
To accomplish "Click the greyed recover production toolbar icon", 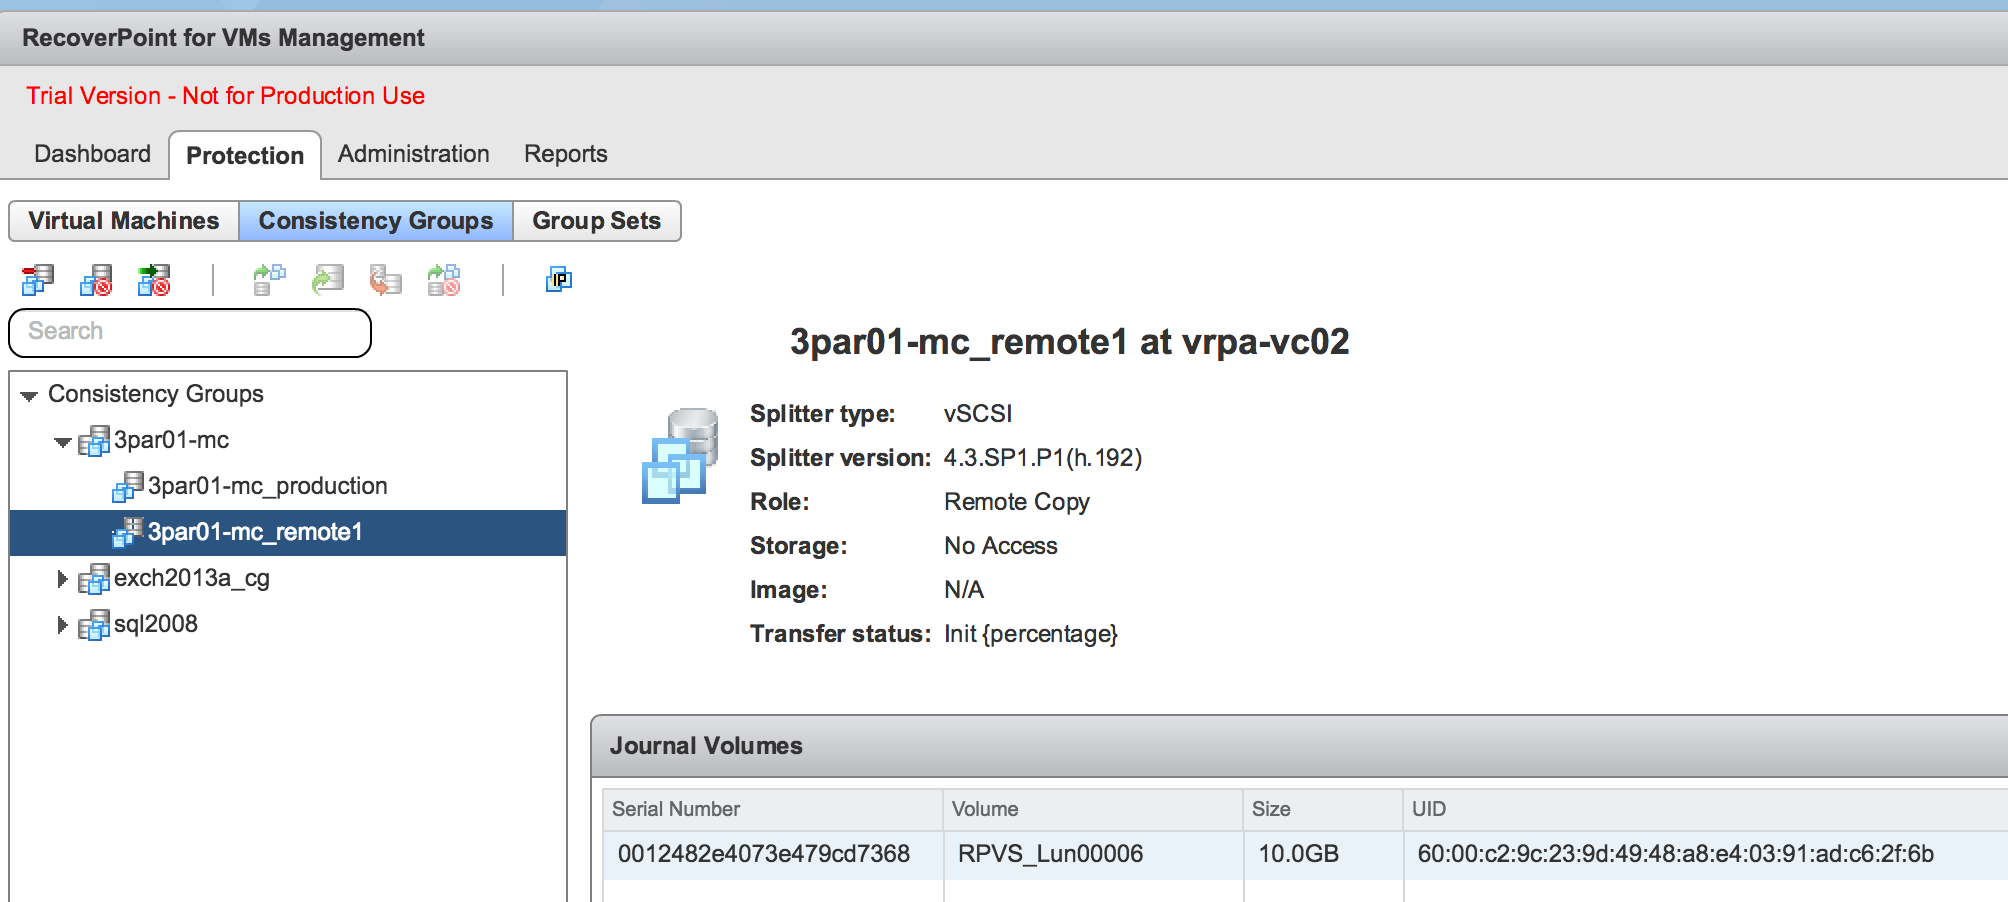I will (385, 280).
